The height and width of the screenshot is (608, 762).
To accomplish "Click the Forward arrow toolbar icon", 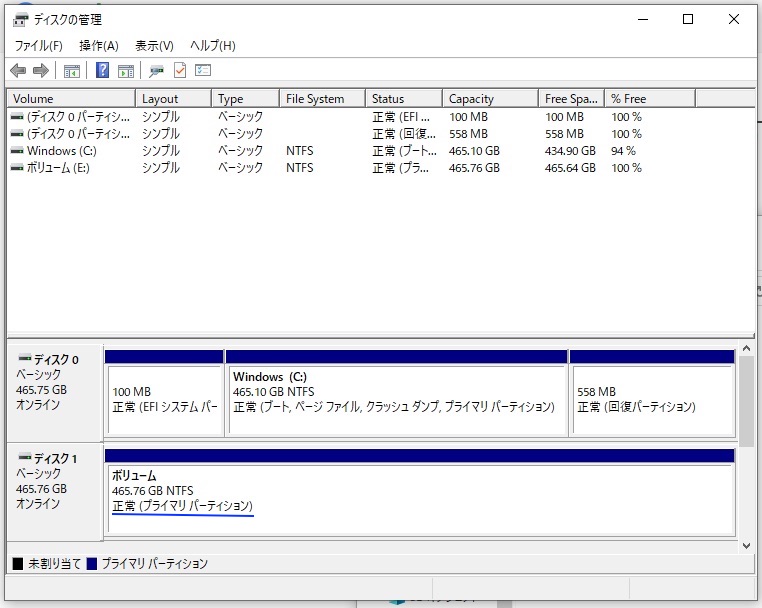I will 41,70.
